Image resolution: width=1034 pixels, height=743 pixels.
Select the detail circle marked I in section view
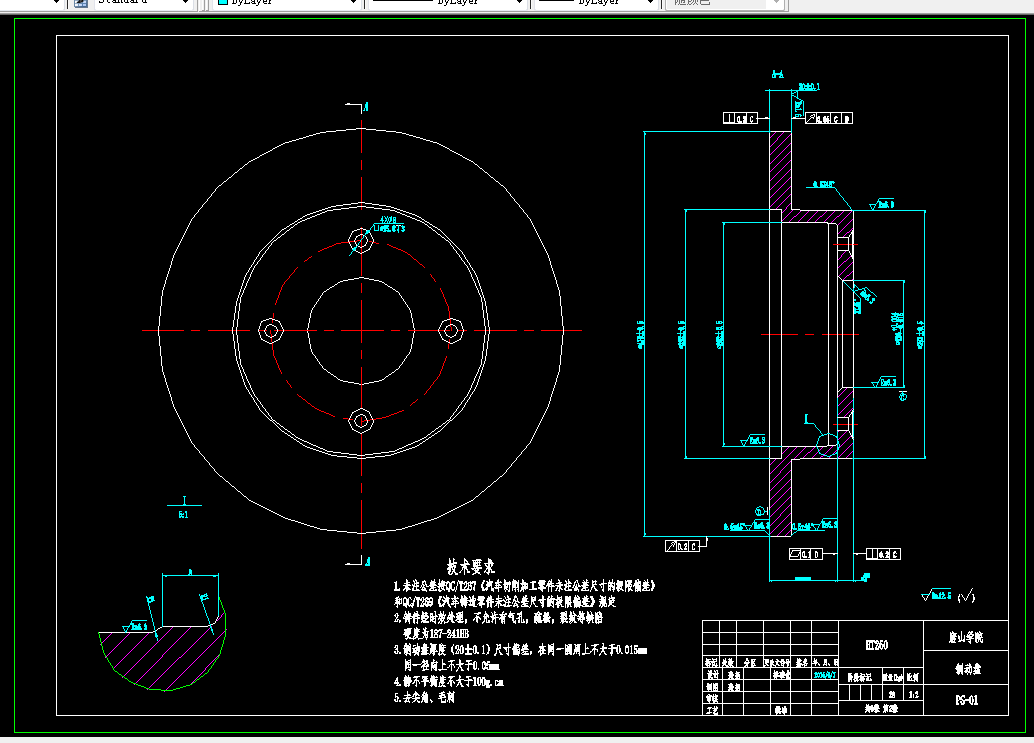(x=828, y=444)
